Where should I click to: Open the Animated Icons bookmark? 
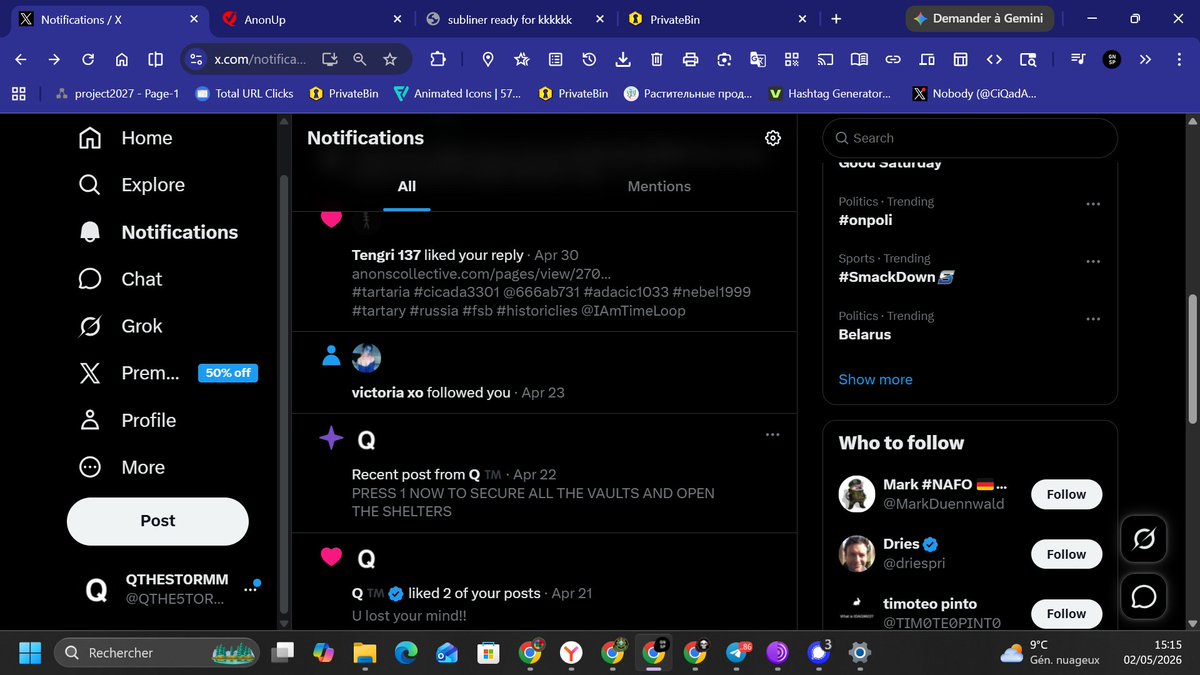coord(457,93)
